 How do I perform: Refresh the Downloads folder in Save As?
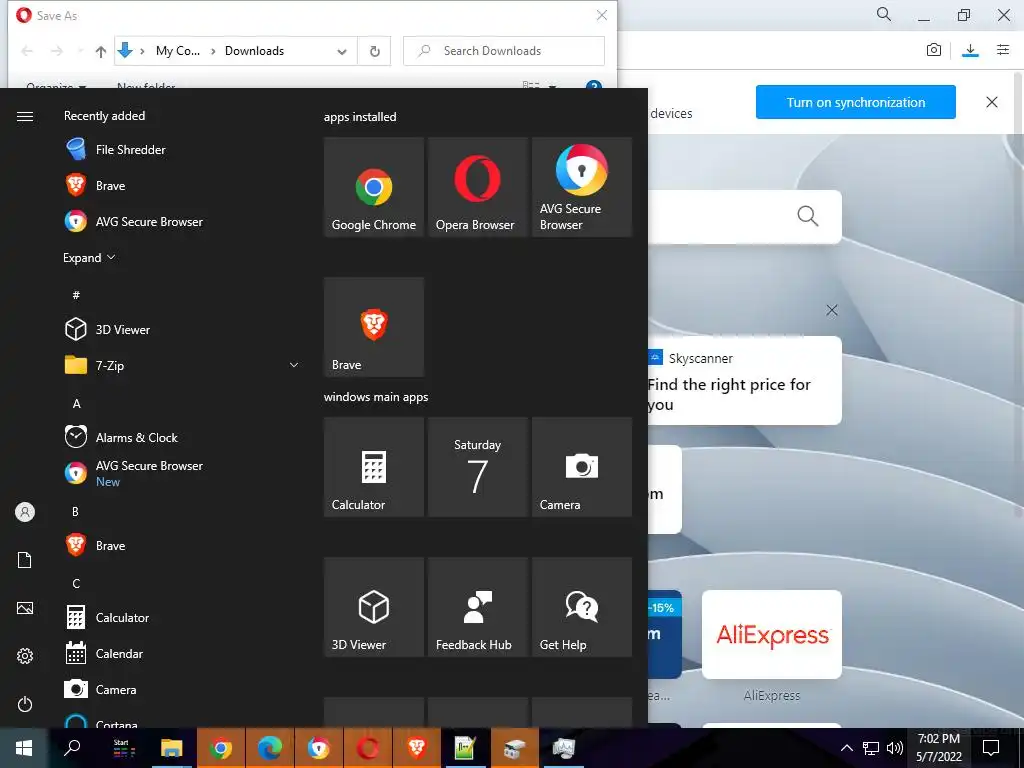(x=374, y=51)
